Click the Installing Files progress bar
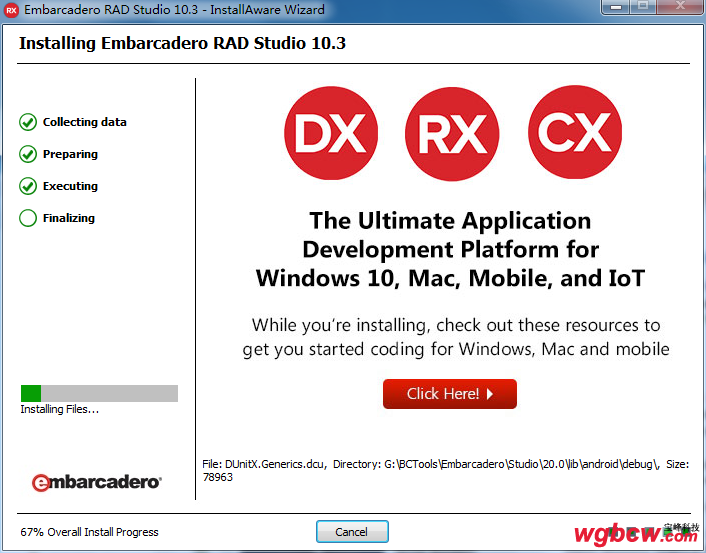The width and height of the screenshot is (706, 553). pos(100,393)
